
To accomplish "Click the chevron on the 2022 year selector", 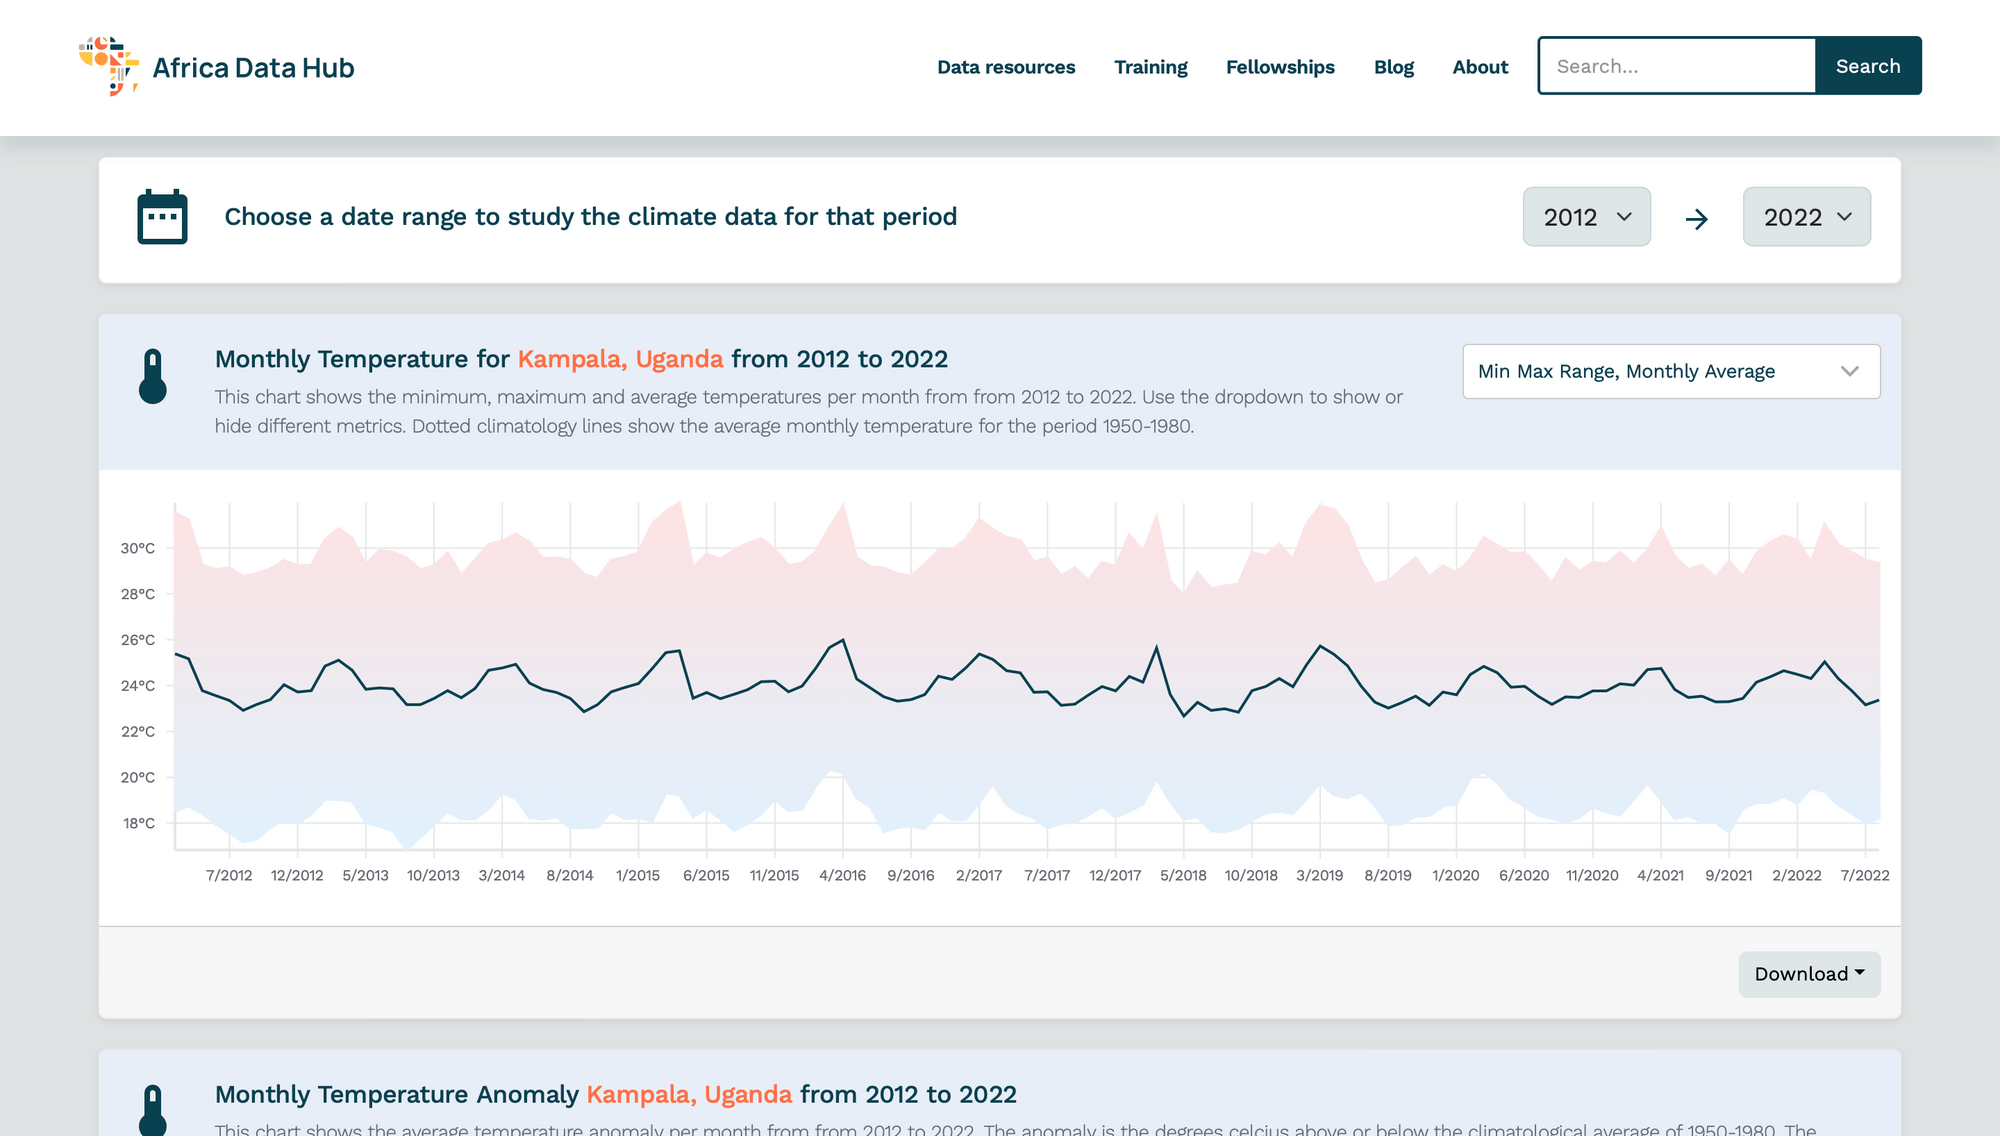I will (x=1846, y=217).
